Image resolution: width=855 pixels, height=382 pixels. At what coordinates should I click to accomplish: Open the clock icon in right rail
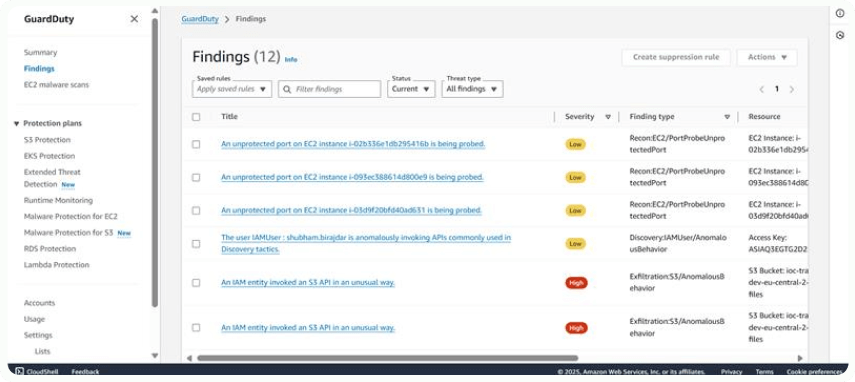pos(840,35)
